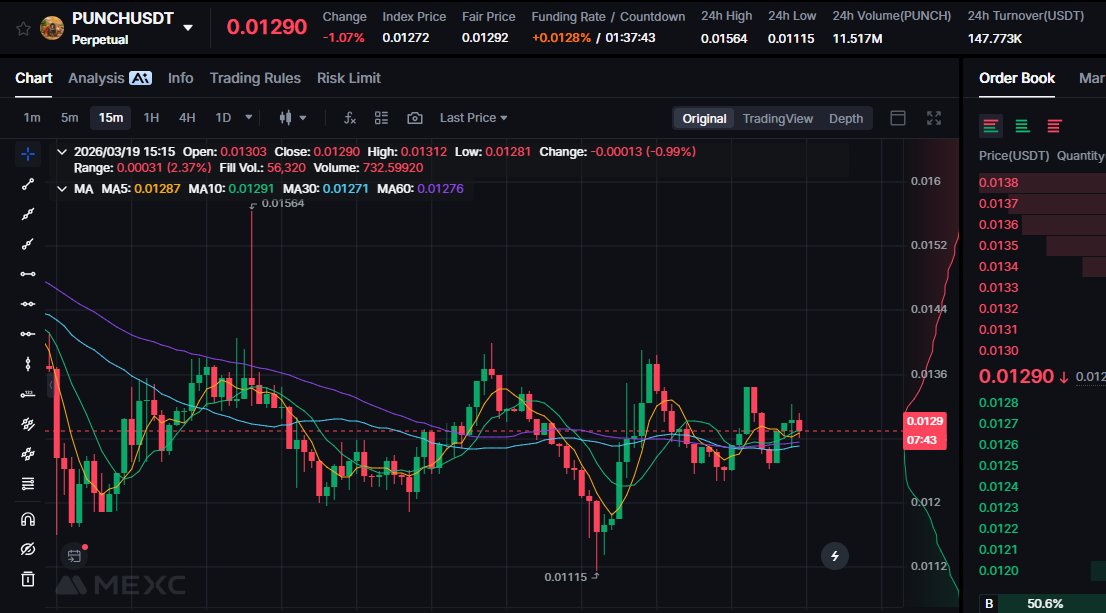Open the Trading Rules tab
Screen dimensions: 1106x613
click(x=255, y=78)
